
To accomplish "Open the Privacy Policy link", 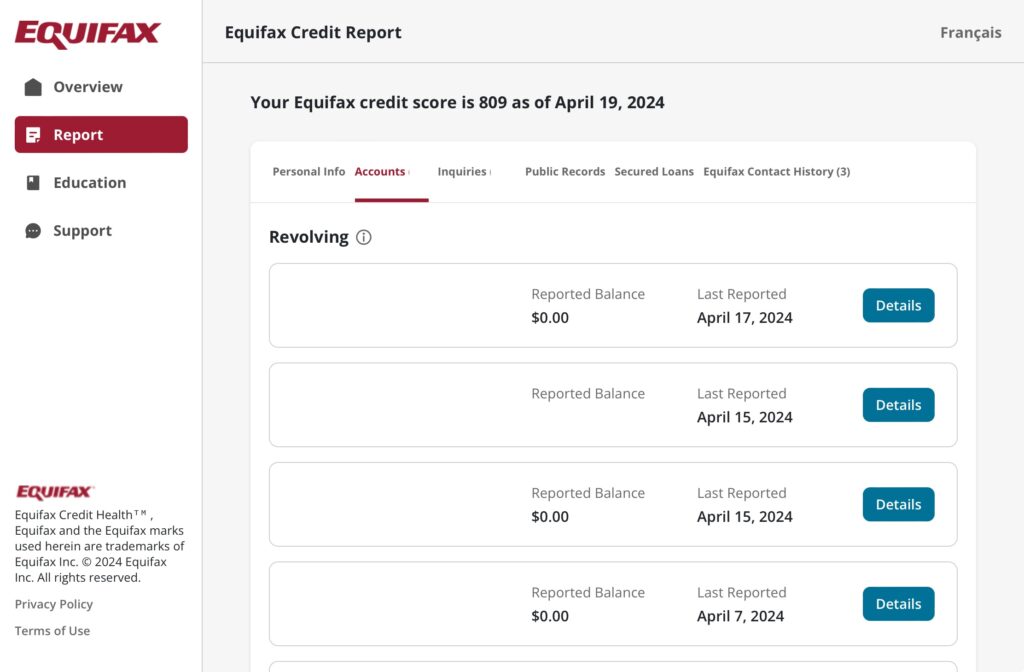I will 54,604.
